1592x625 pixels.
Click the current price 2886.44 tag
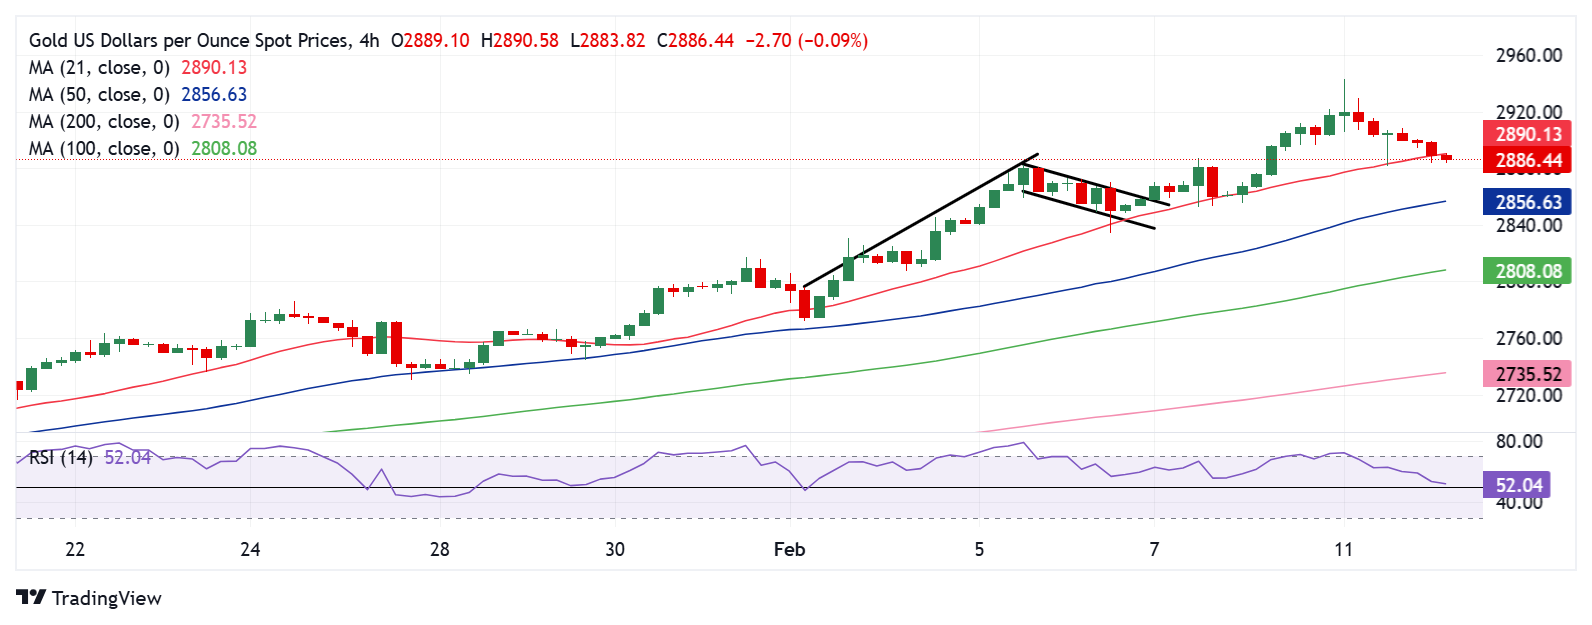point(1527,160)
